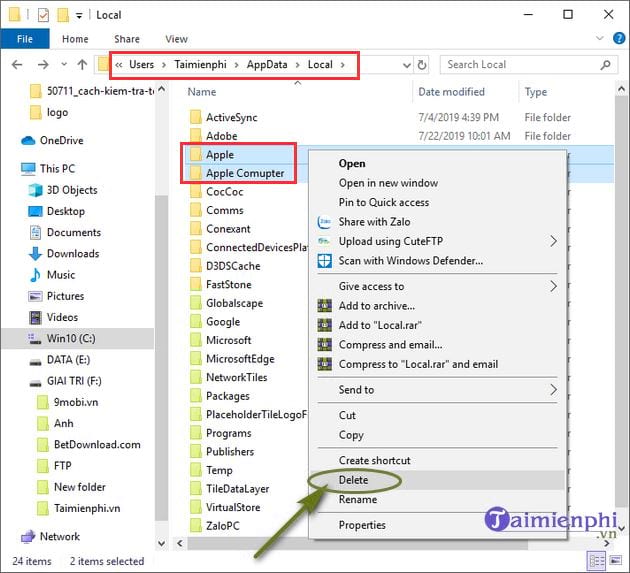Select the ZaloPC folder

click(223, 526)
